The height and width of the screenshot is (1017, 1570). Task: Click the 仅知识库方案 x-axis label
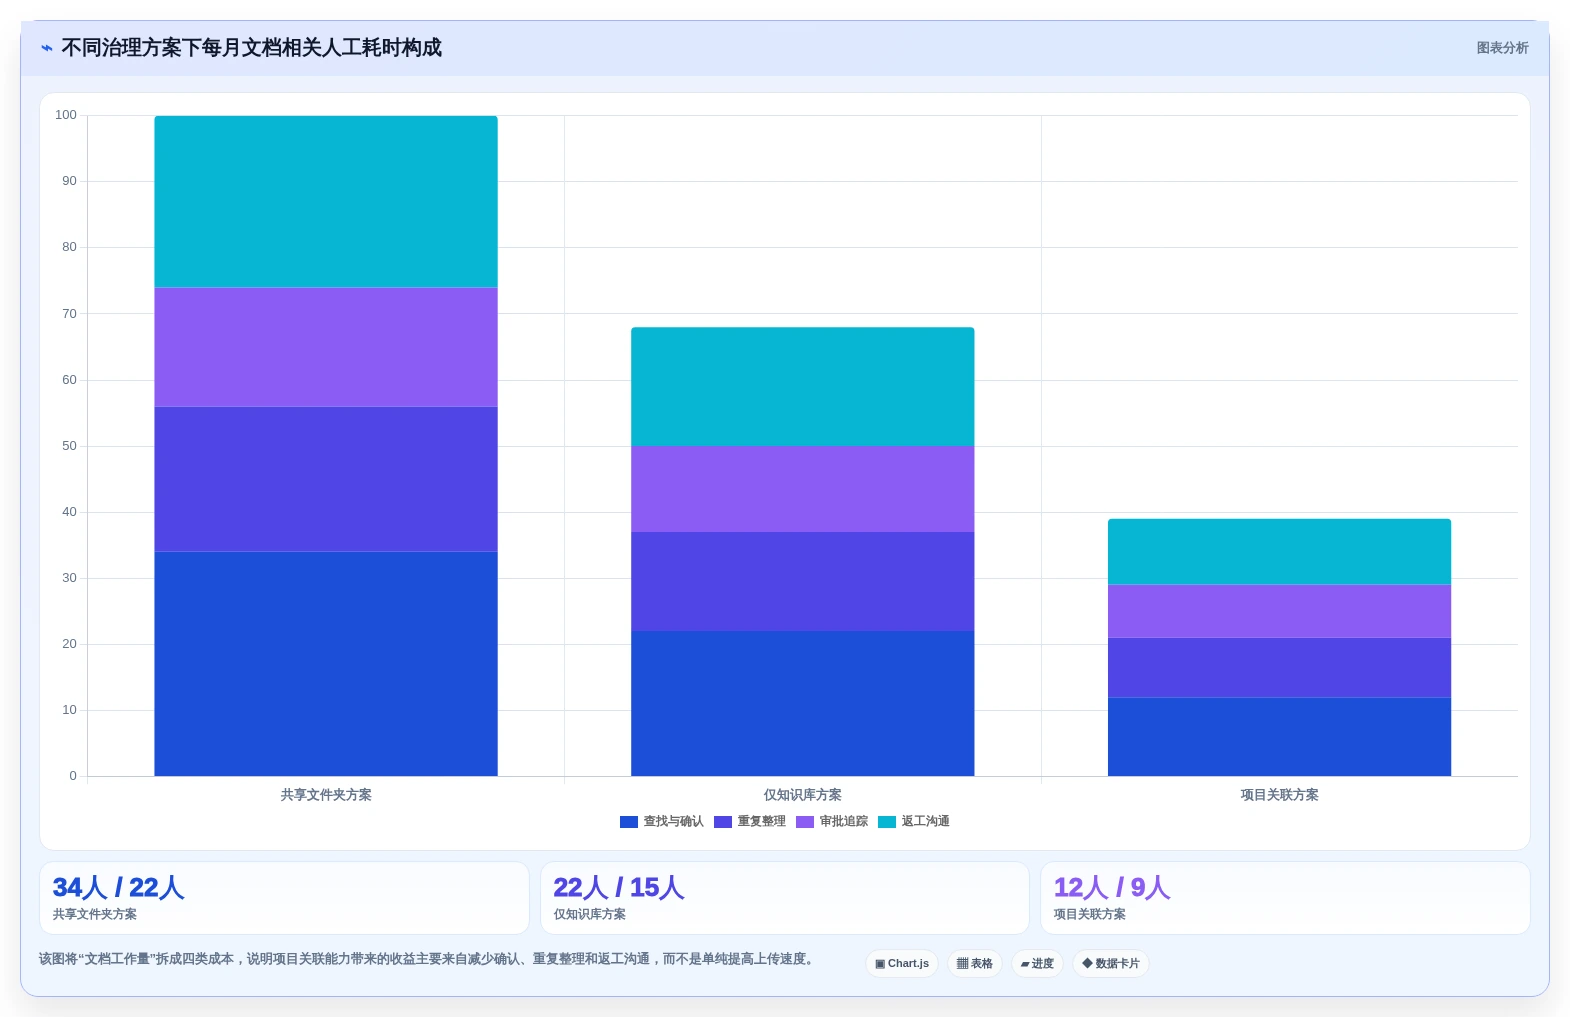tap(803, 795)
